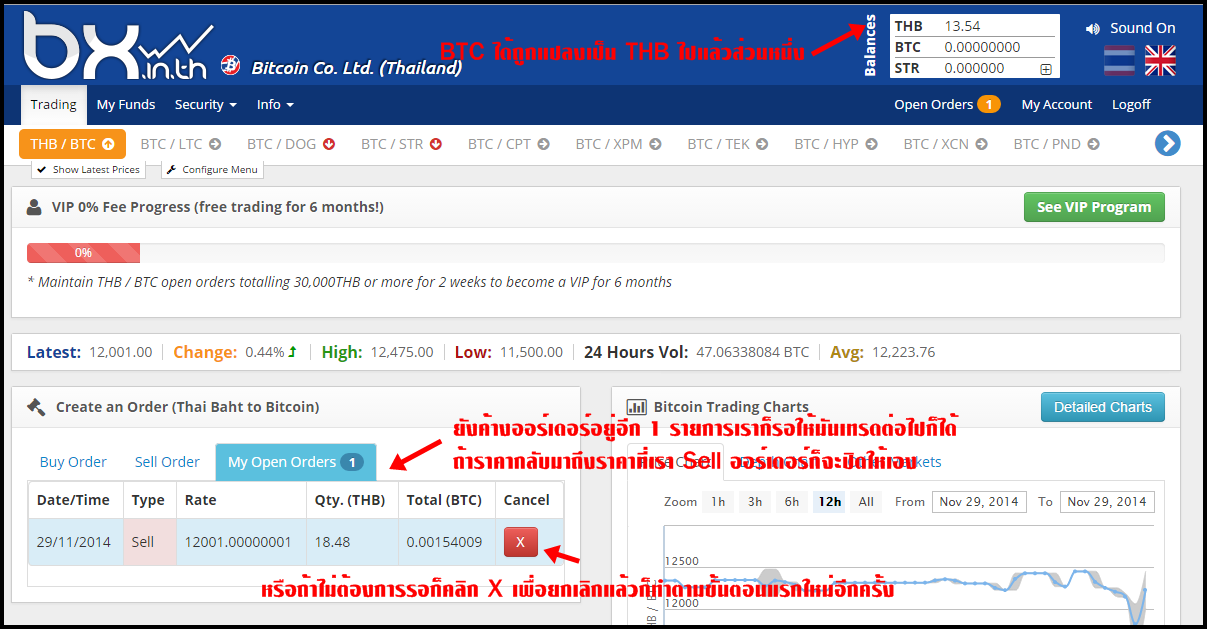Switch to the My Open Orders tab

tap(295, 462)
